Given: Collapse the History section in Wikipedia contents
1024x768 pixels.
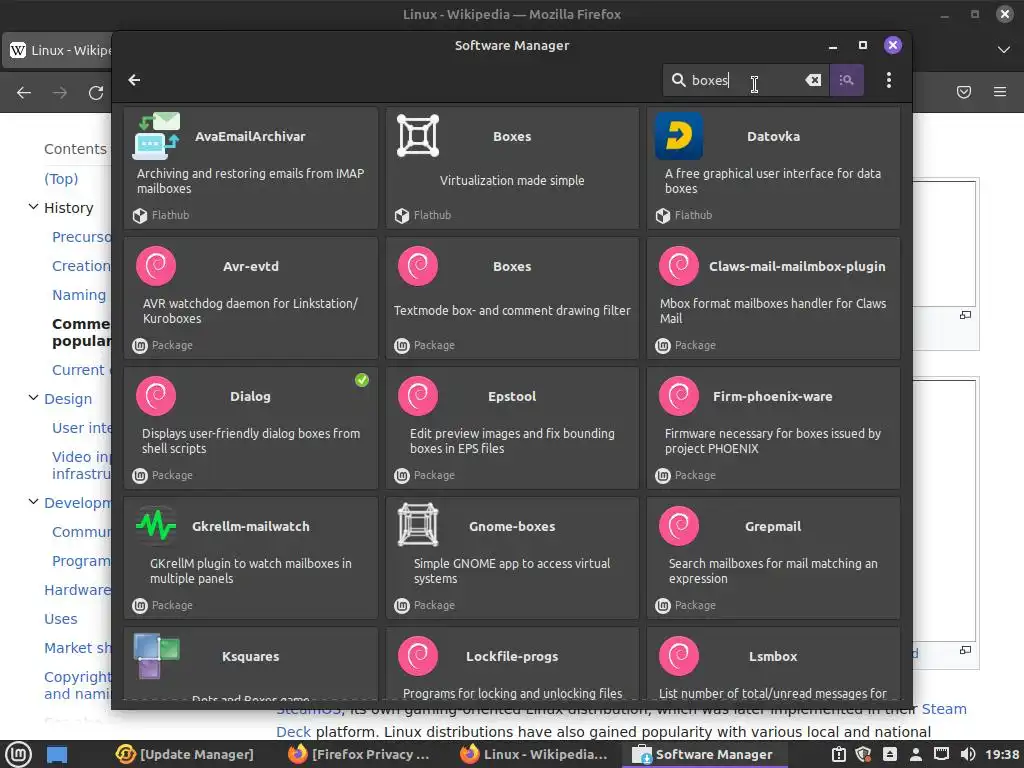Looking at the screenshot, I should coord(33,207).
